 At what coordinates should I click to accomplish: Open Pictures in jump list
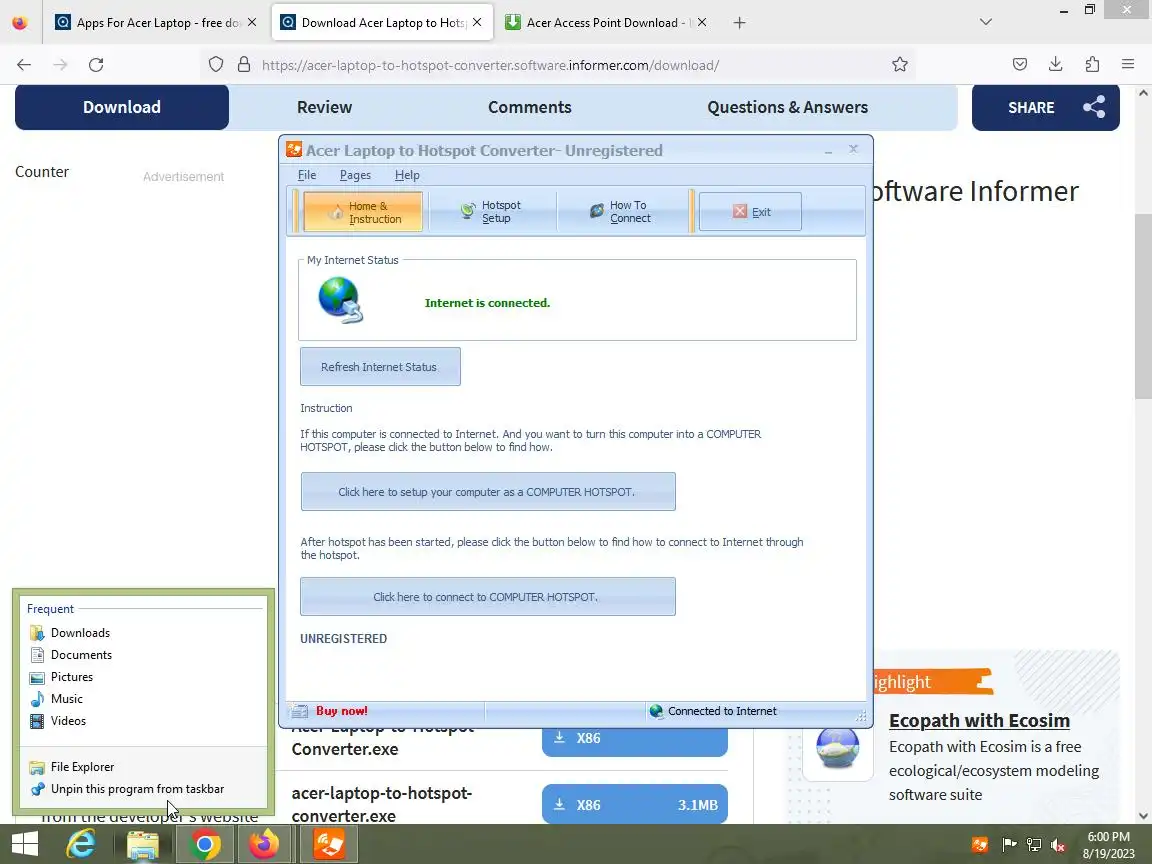tap(143, 677)
